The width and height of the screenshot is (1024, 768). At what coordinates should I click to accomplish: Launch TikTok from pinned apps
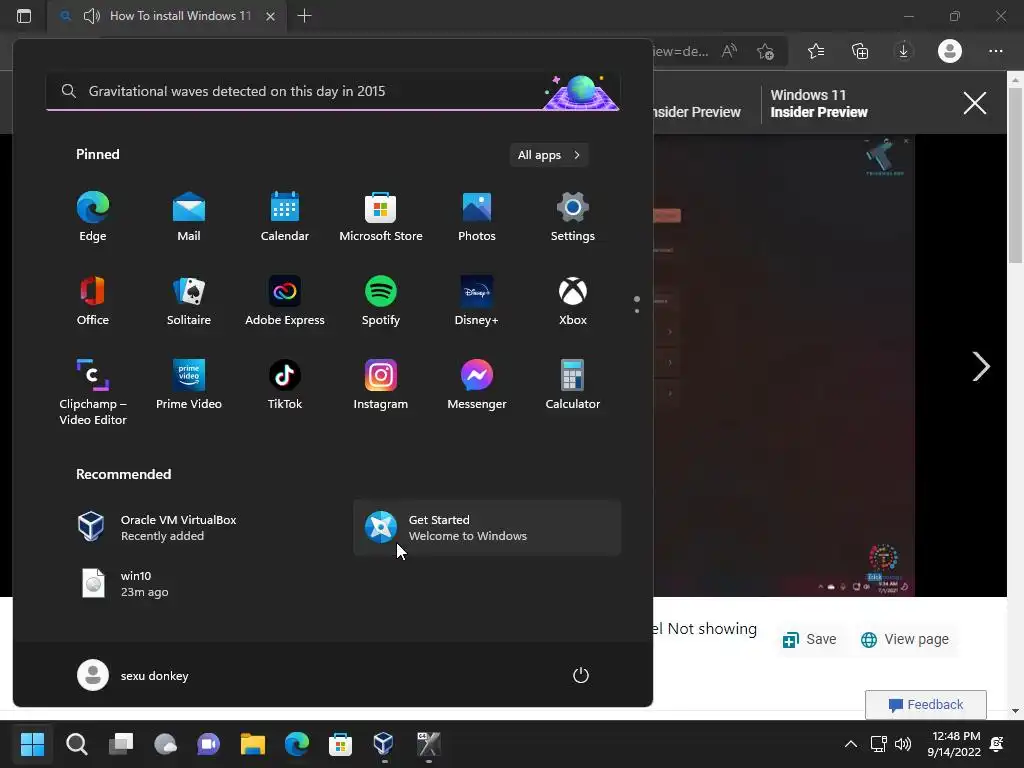tap(285, 385)
